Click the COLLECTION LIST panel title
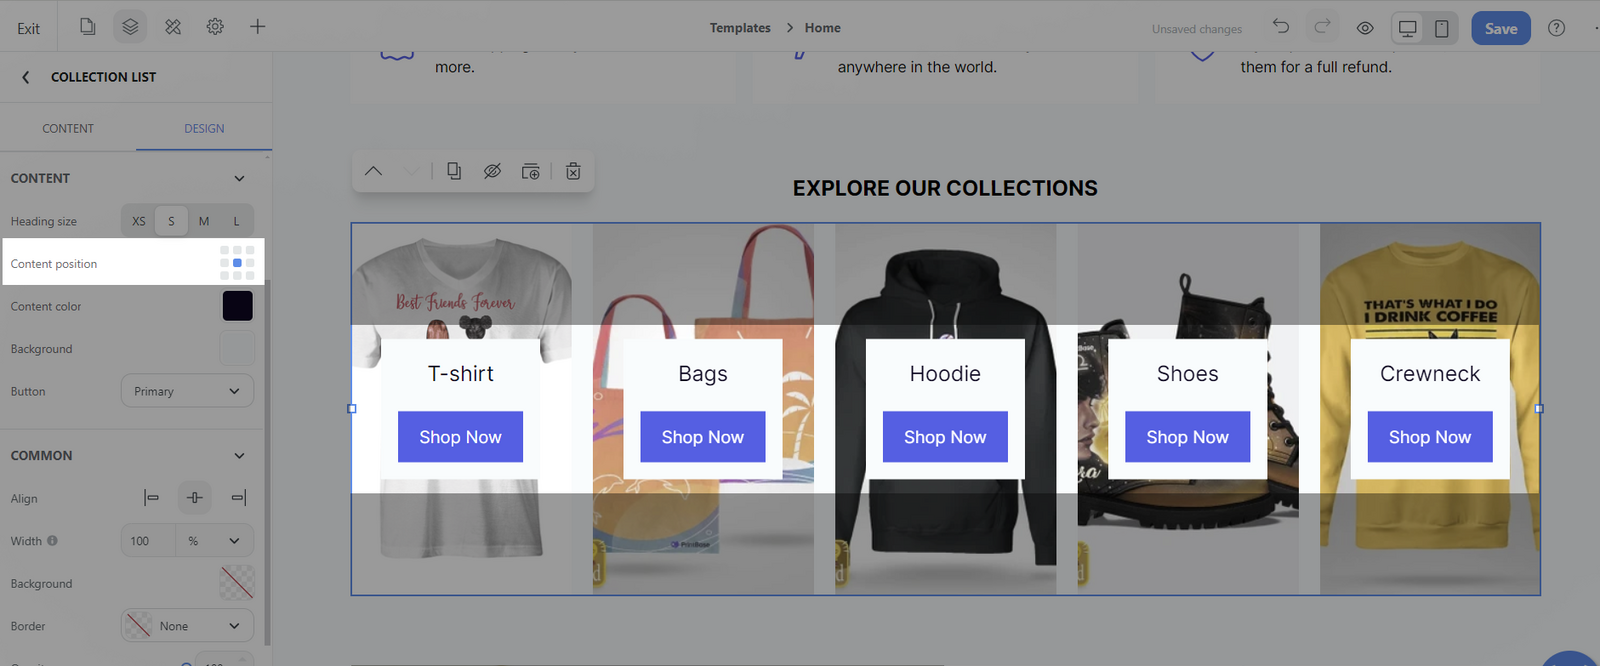1600x666 pixels. click(104, 77)
